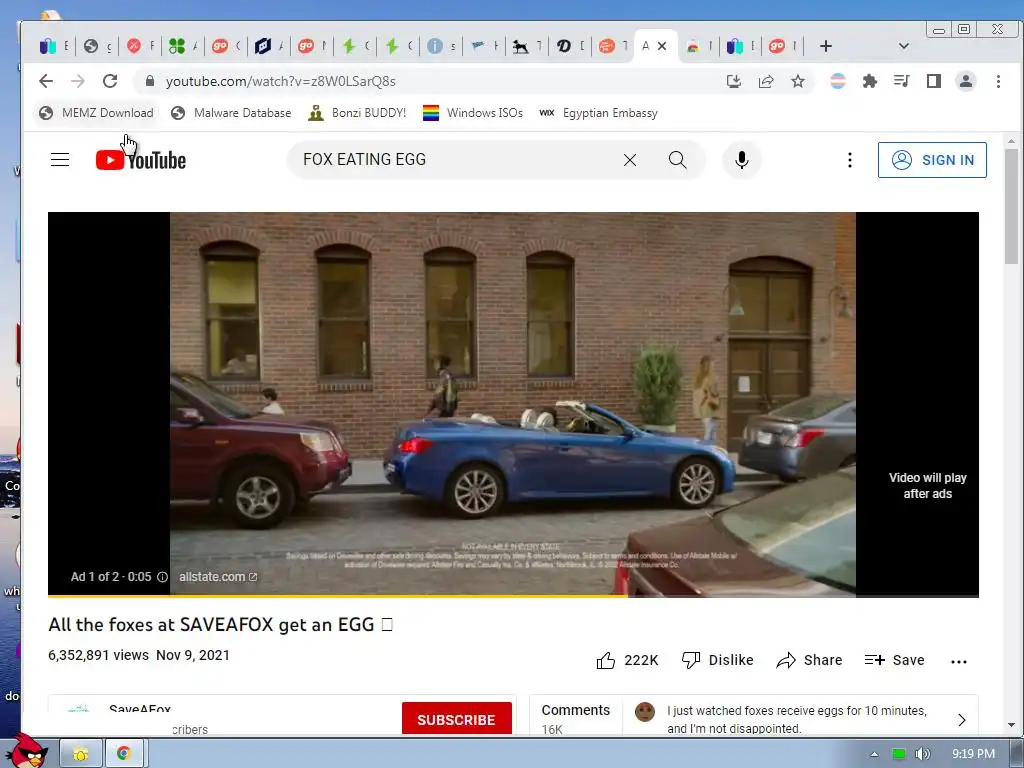View site info via padlock icon
This screenshot has width=1024, height=768.
tap(150, 81)
